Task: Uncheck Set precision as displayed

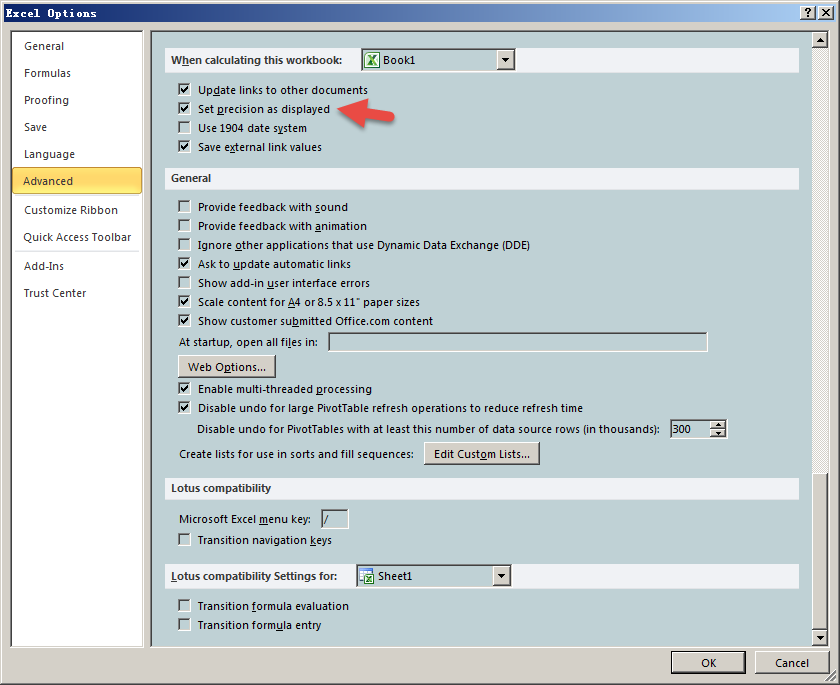Action: point(184,109)
